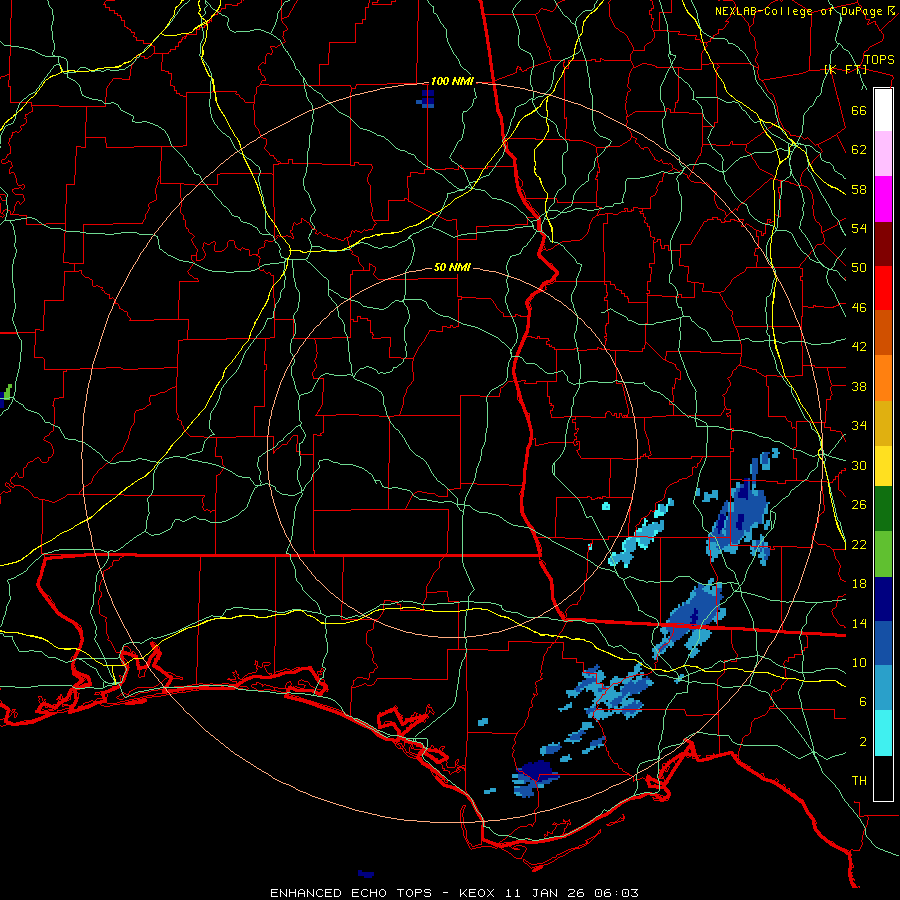Click the 50 NMI range ring label
Screen dimensions: 900x900
click(452, 267)
